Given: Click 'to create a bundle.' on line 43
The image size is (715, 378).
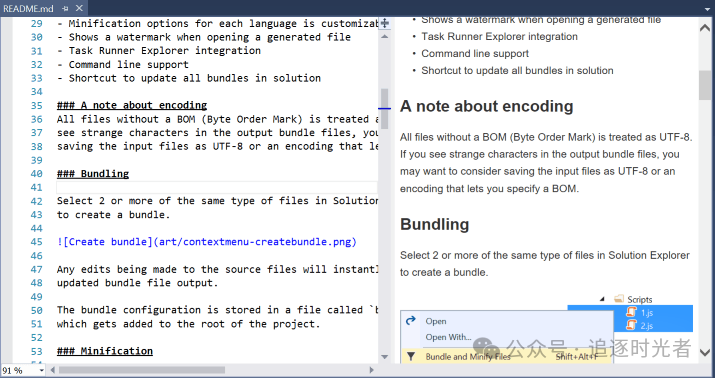Looking at the screenshot, I should pos(114,215).
